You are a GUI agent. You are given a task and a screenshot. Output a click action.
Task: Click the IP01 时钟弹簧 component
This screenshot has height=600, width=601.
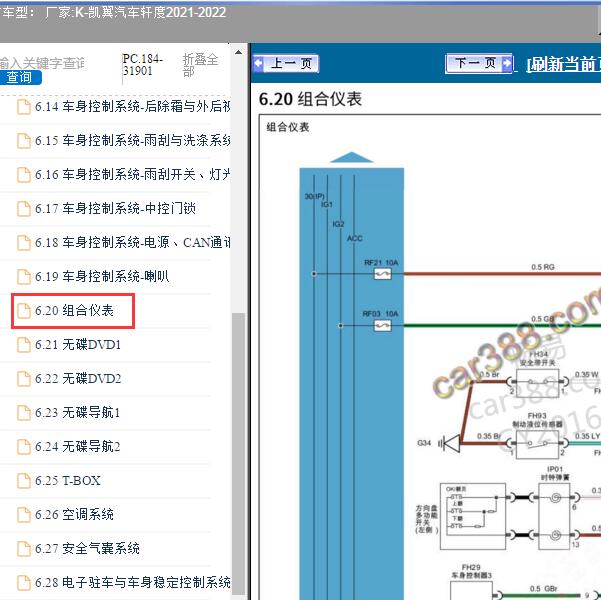point(555,516)
